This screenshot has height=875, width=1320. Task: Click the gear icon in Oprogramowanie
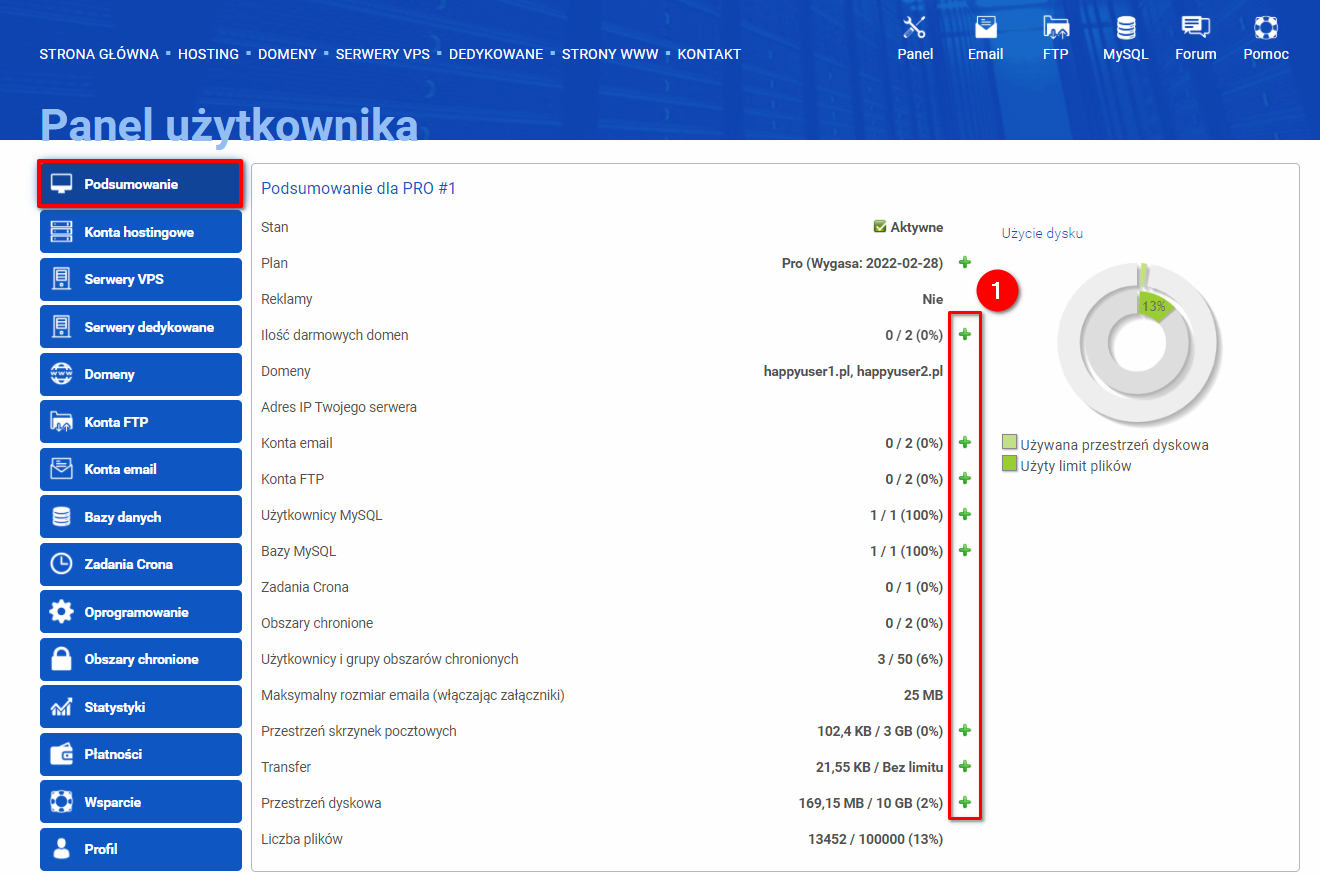point(62,612)
